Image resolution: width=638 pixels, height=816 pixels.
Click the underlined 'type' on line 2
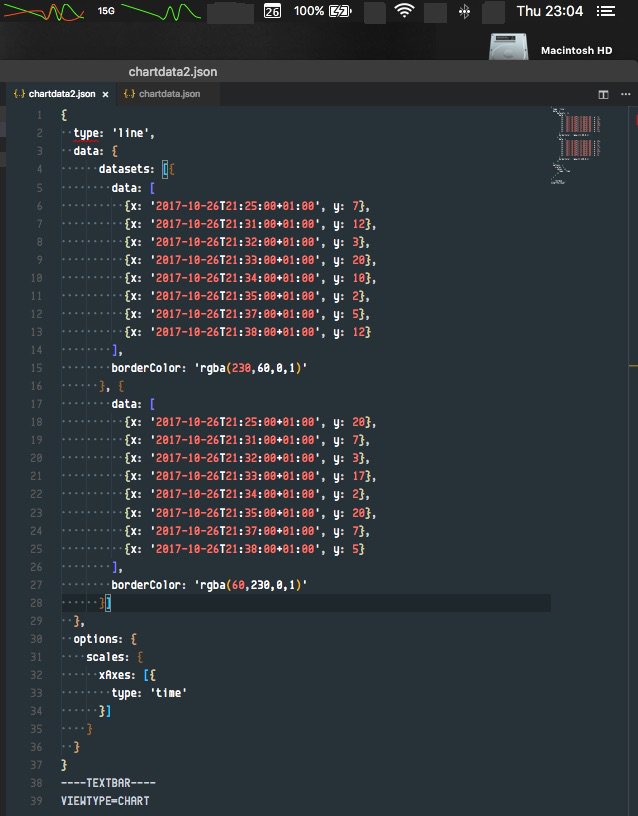point(85,133)
